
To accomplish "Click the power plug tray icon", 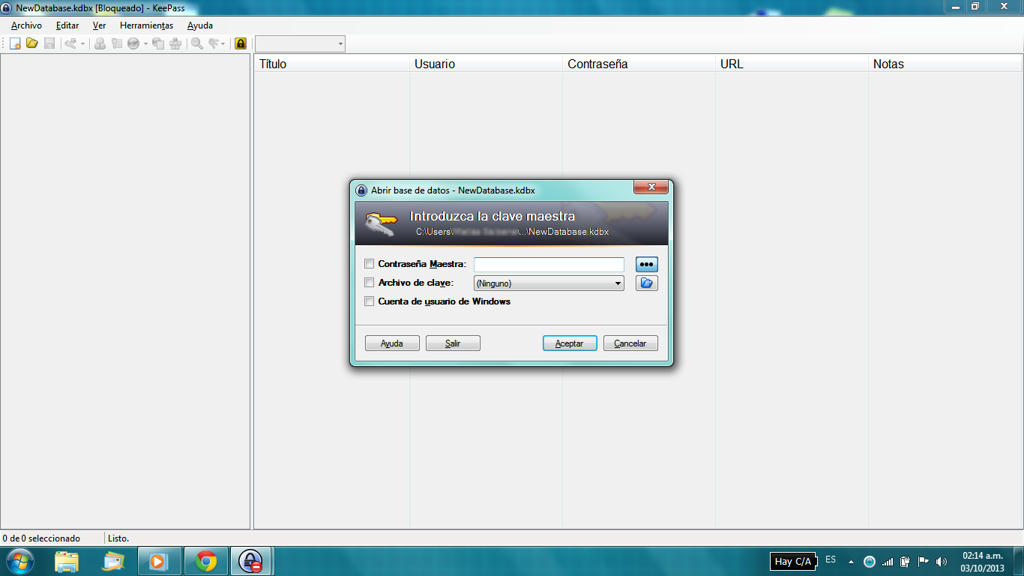I will point(904,562).
